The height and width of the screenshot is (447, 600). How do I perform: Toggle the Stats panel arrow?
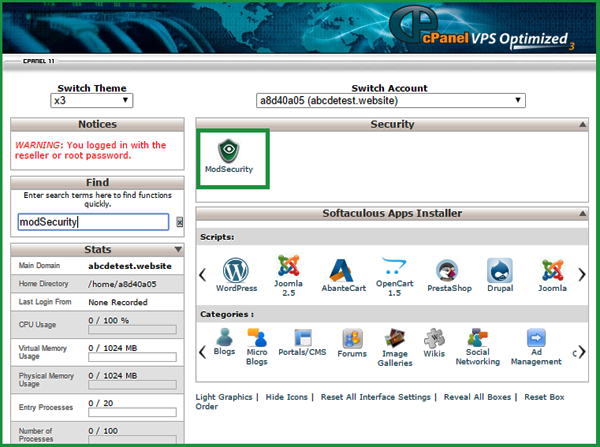coord(178,250)
